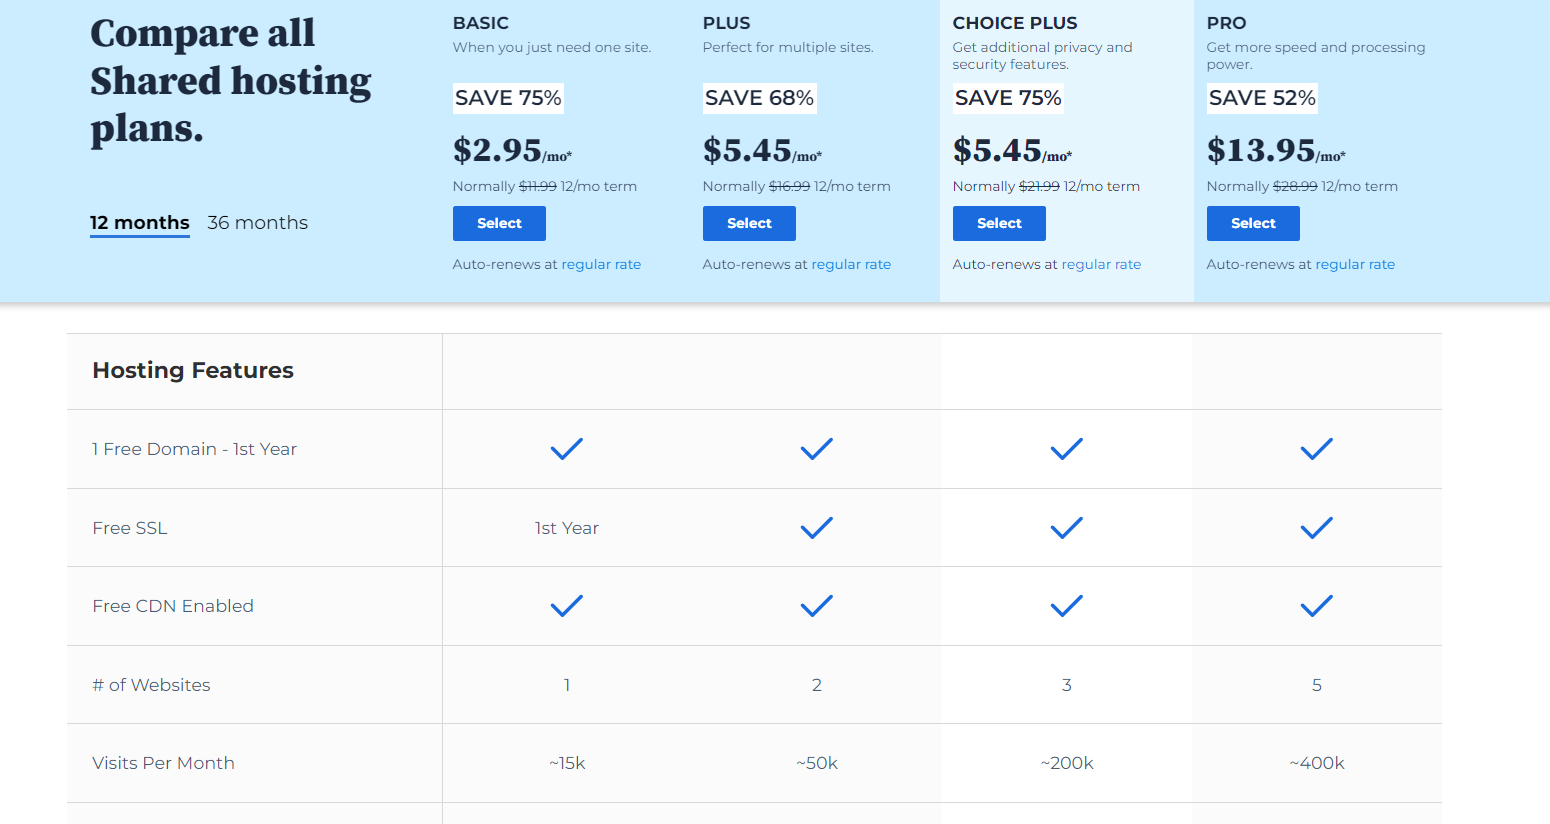
Task: Click the struck-through $21.99 normal price
Action: click(x=1039, y=186)
